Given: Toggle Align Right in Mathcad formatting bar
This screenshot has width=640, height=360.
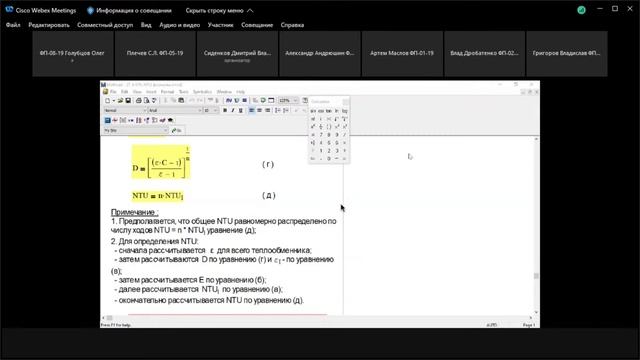Looking at the screenshot, I should [267, 110].
